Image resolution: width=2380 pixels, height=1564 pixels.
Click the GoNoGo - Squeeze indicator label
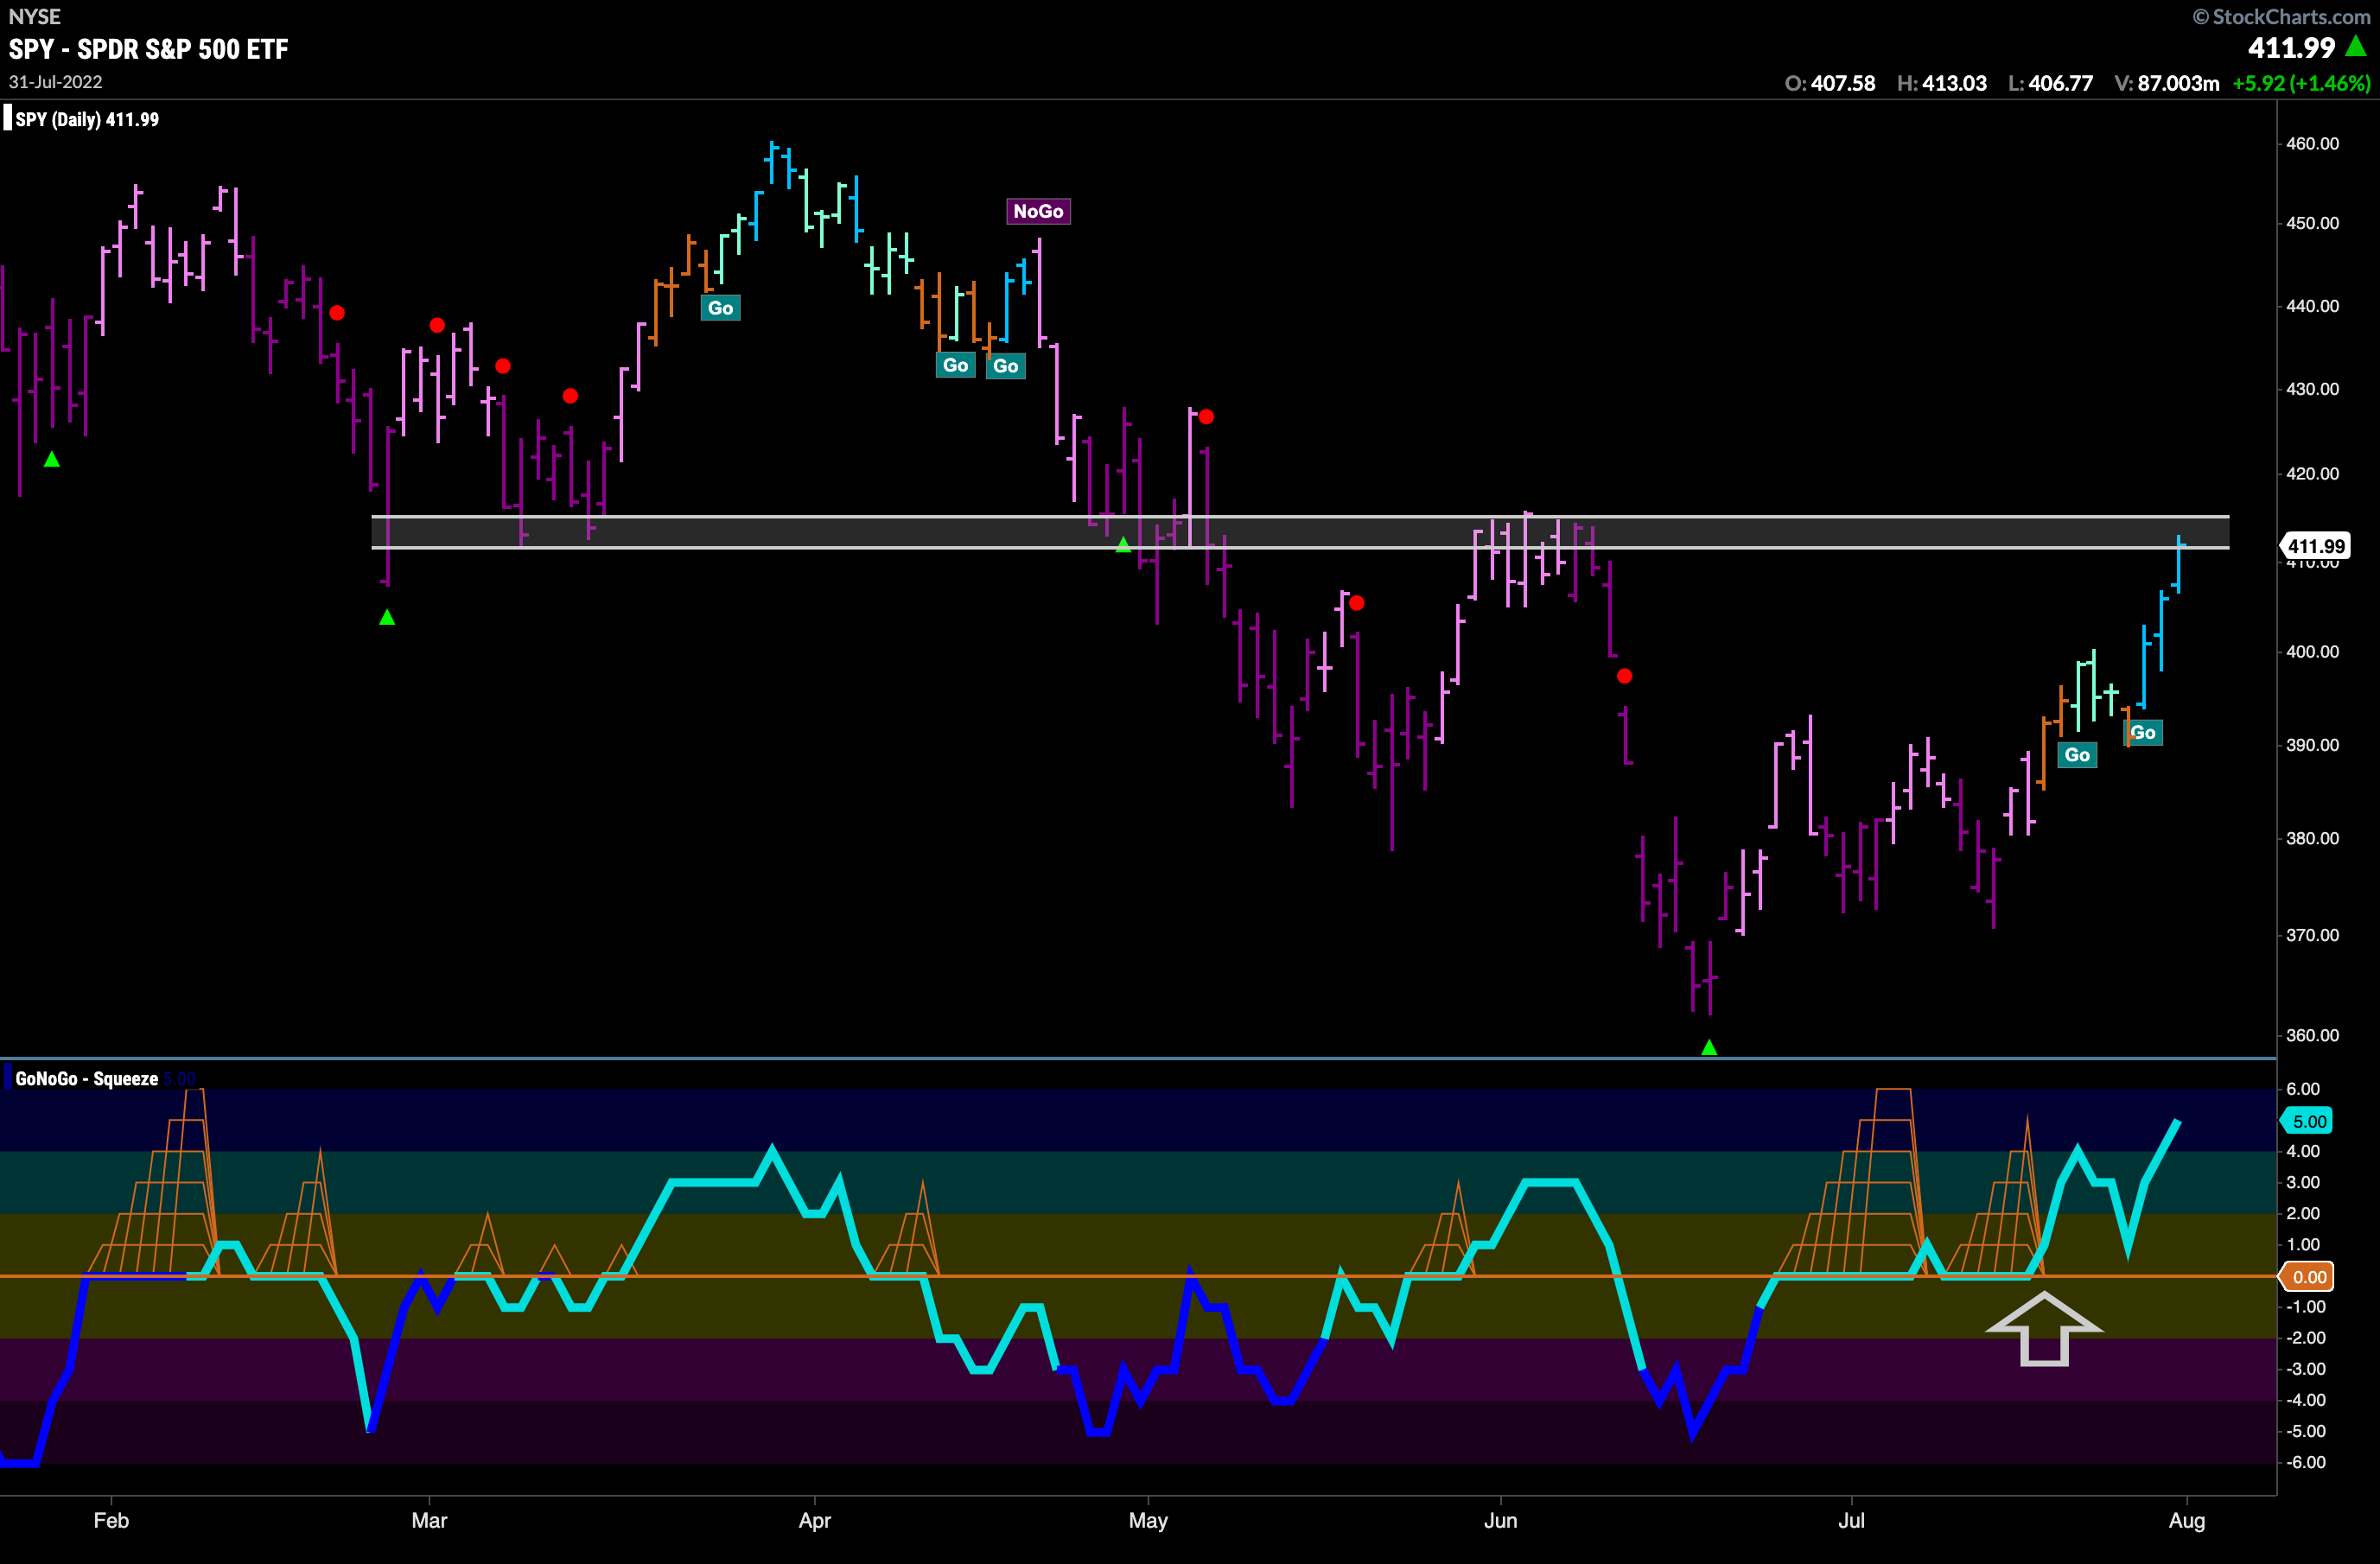click(86, 1079)
